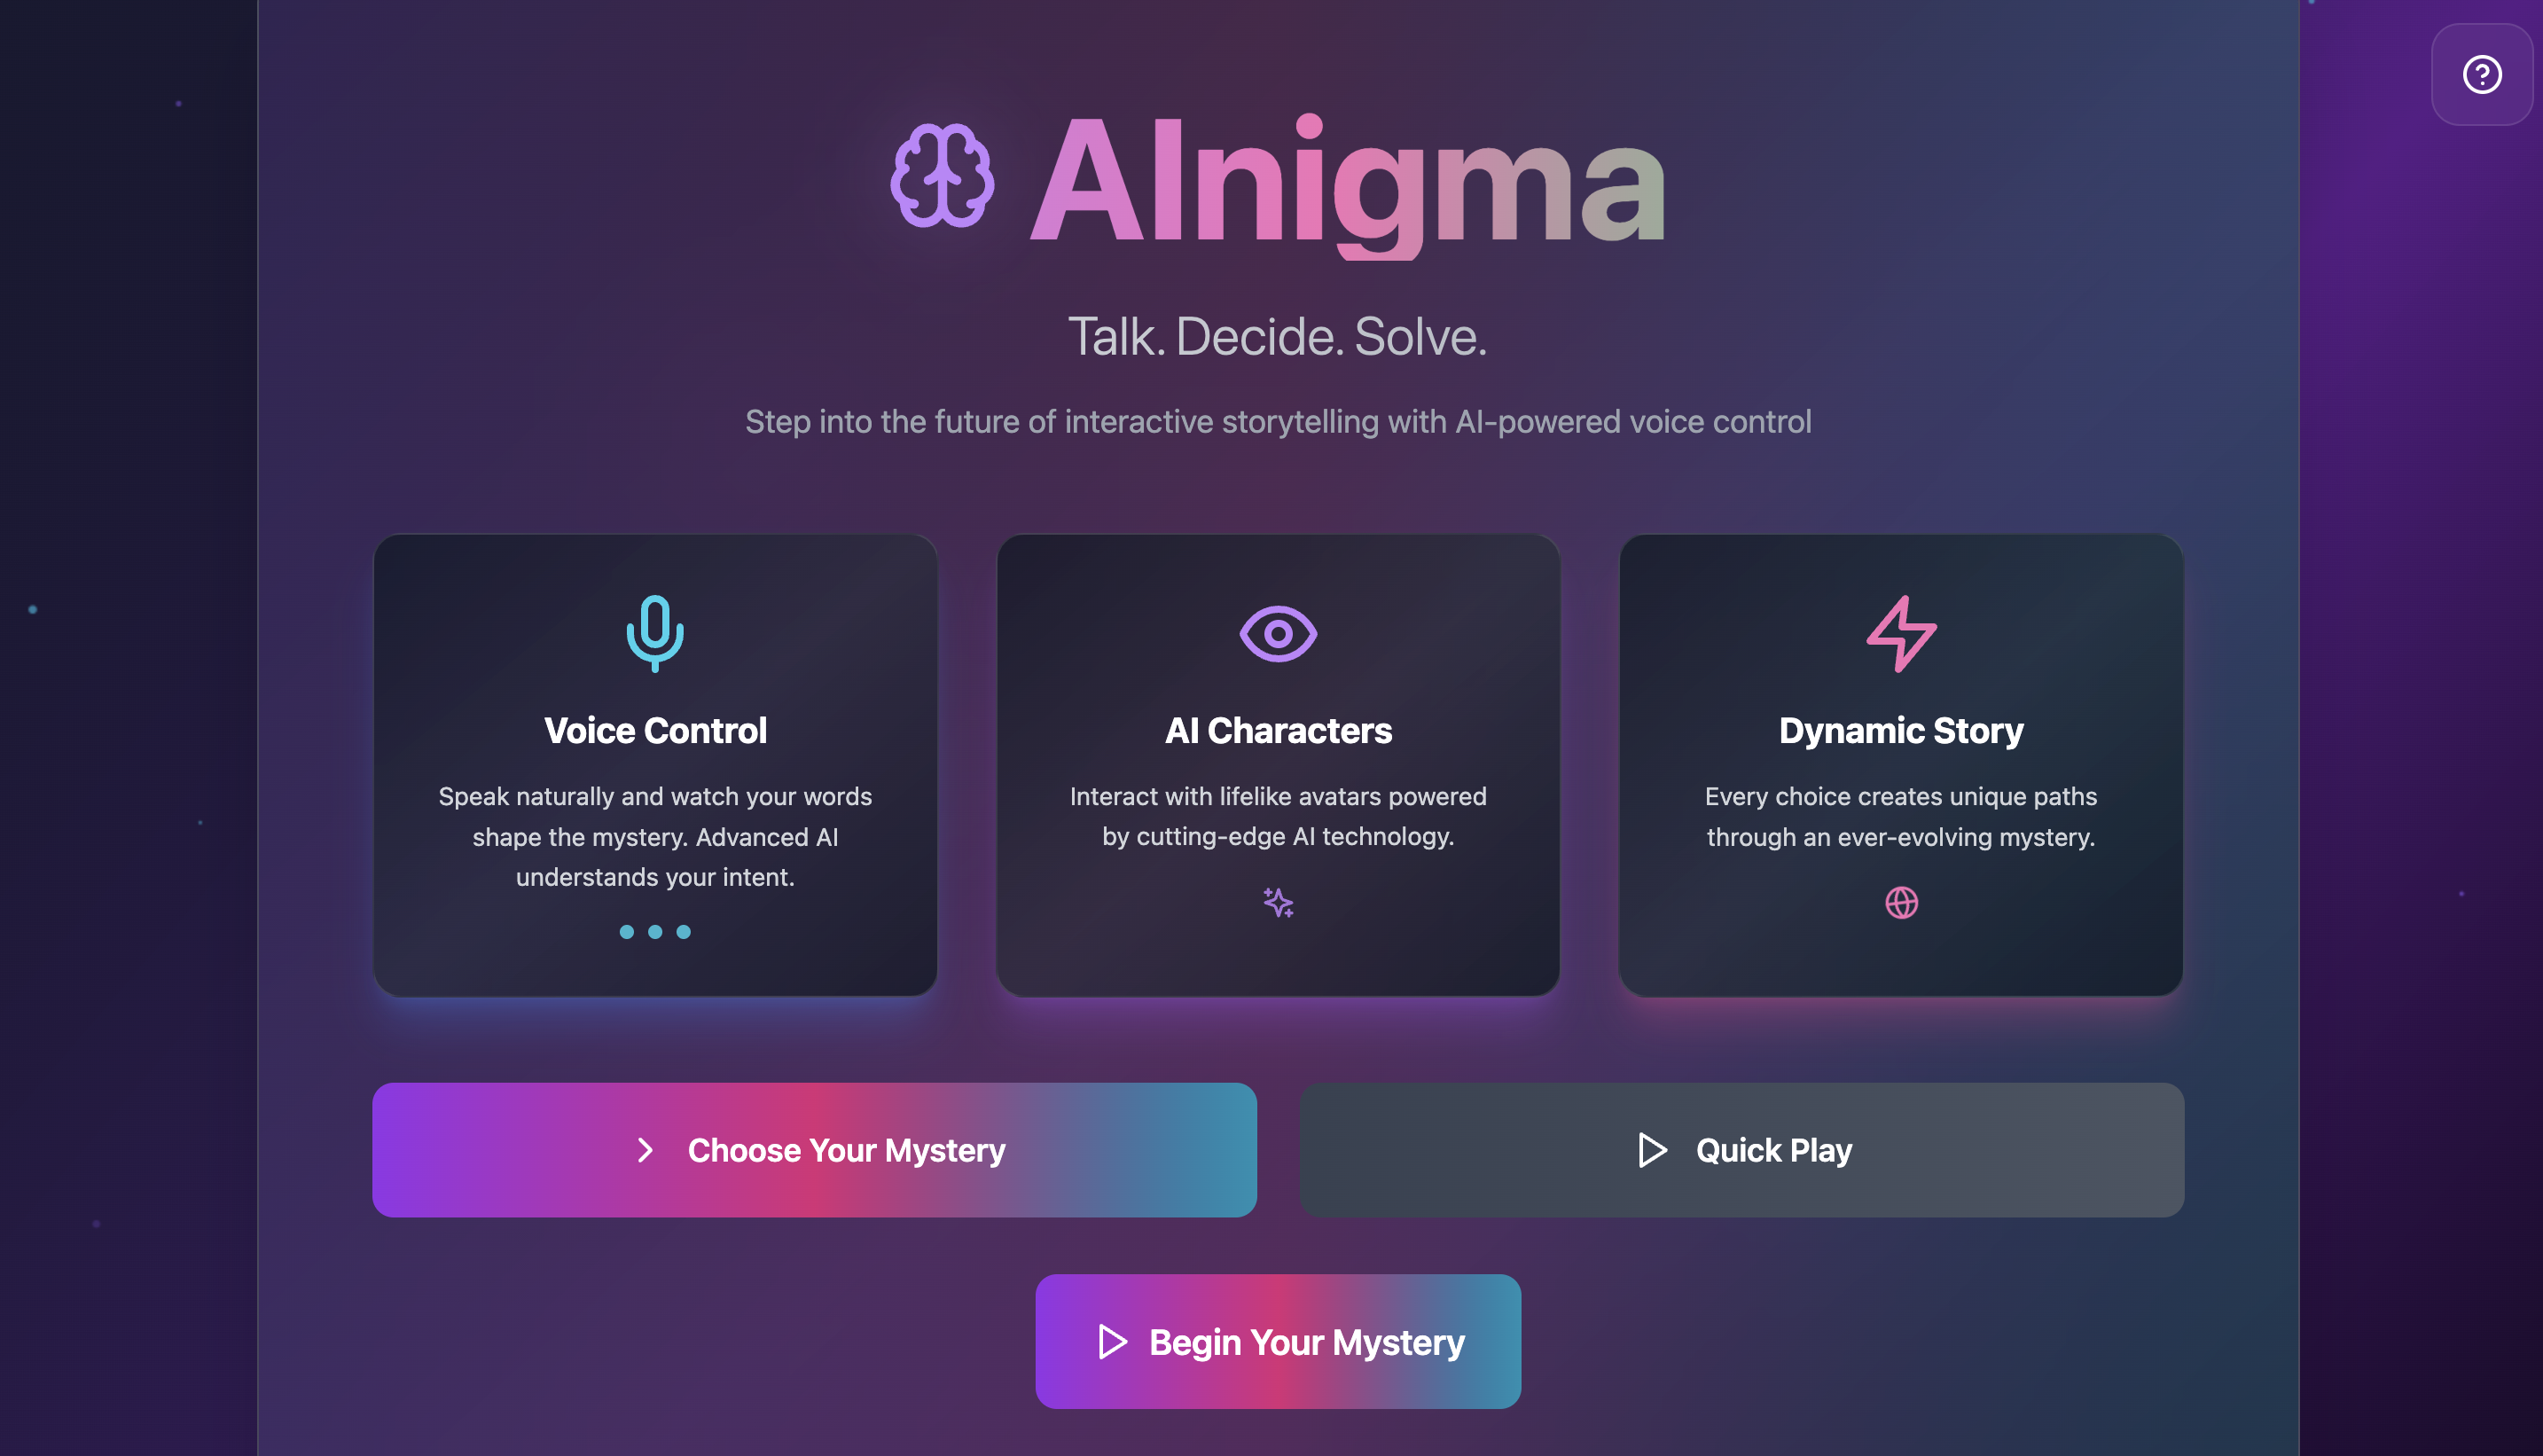Screen dimensions: 2543x1456
Task: Click the play icon in Begin Your Mystery
Action: tap(1112, 1342)
